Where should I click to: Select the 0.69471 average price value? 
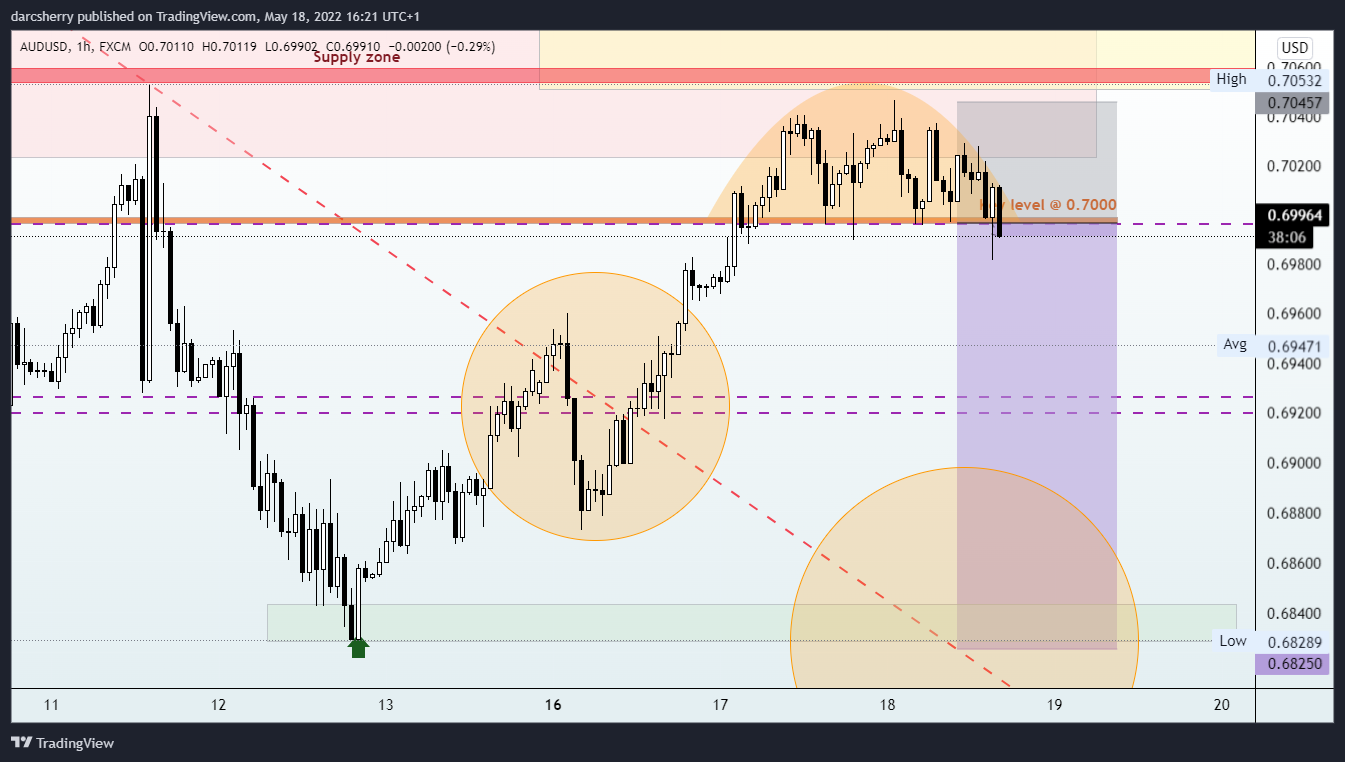coord(1295,345)
